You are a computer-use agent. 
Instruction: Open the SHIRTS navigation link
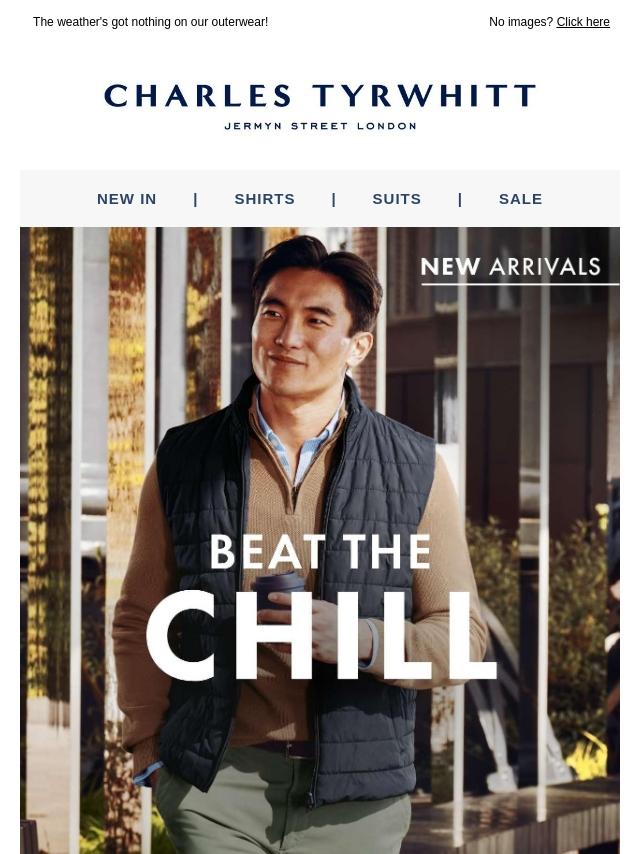tap(264, 199)
